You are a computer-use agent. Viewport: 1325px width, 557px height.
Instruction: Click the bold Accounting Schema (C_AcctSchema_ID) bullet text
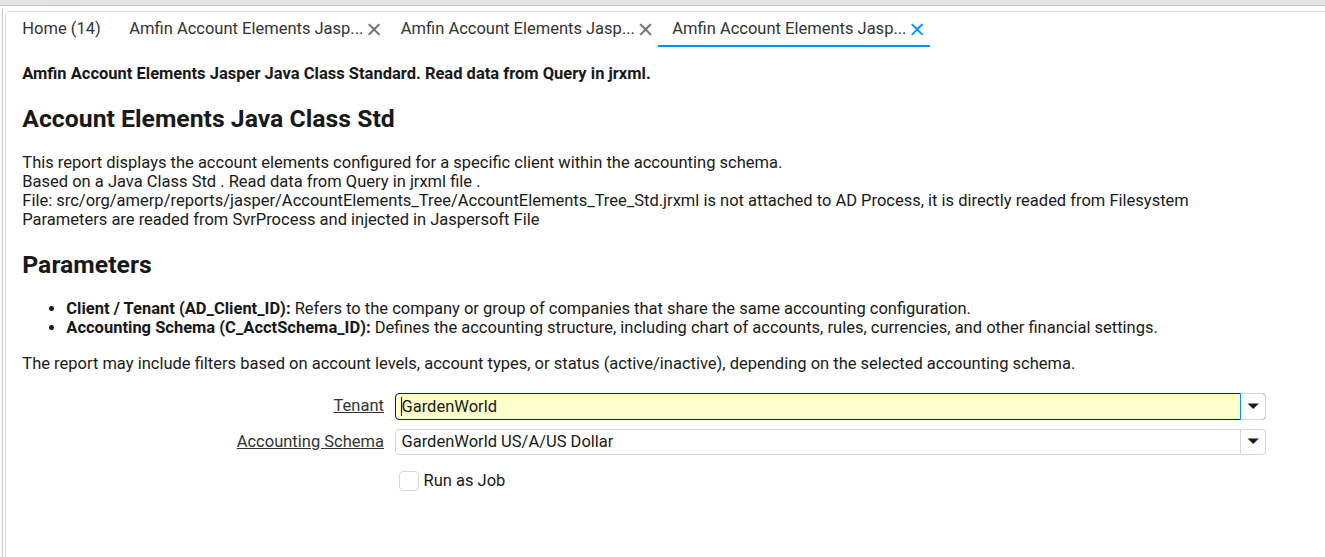coord(218,327)
